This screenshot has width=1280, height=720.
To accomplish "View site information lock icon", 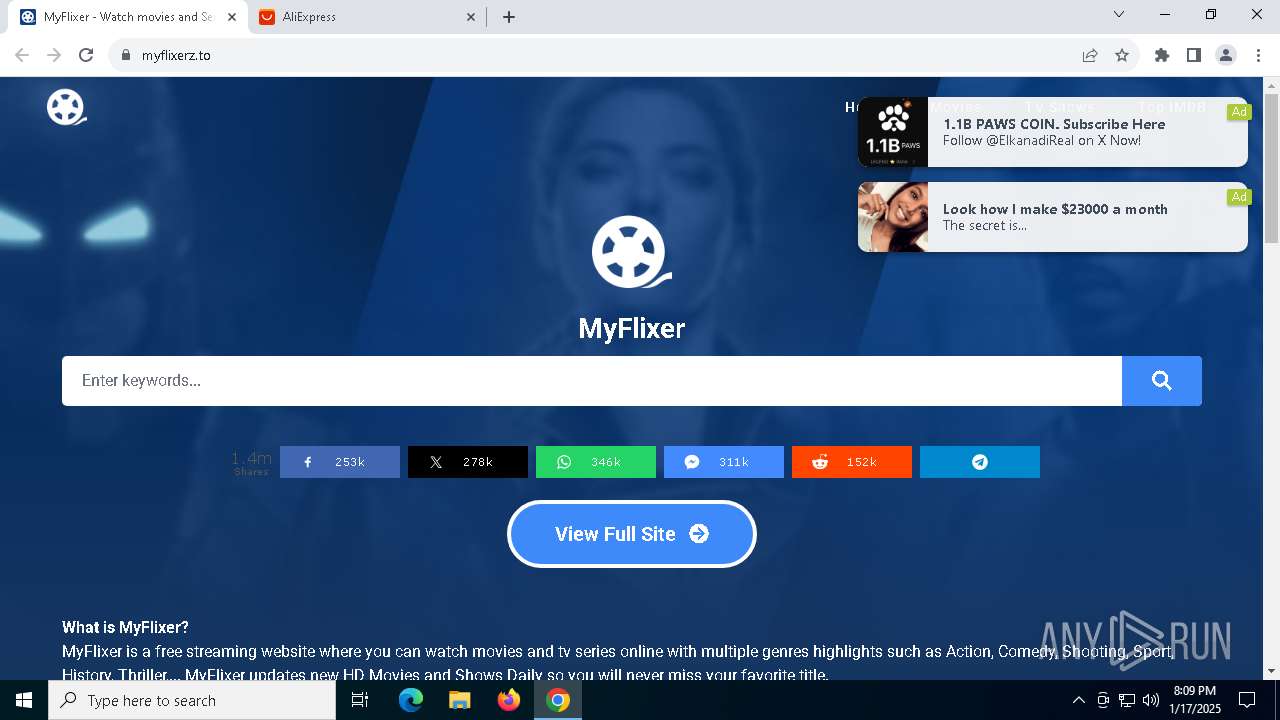I will point(126,55).
